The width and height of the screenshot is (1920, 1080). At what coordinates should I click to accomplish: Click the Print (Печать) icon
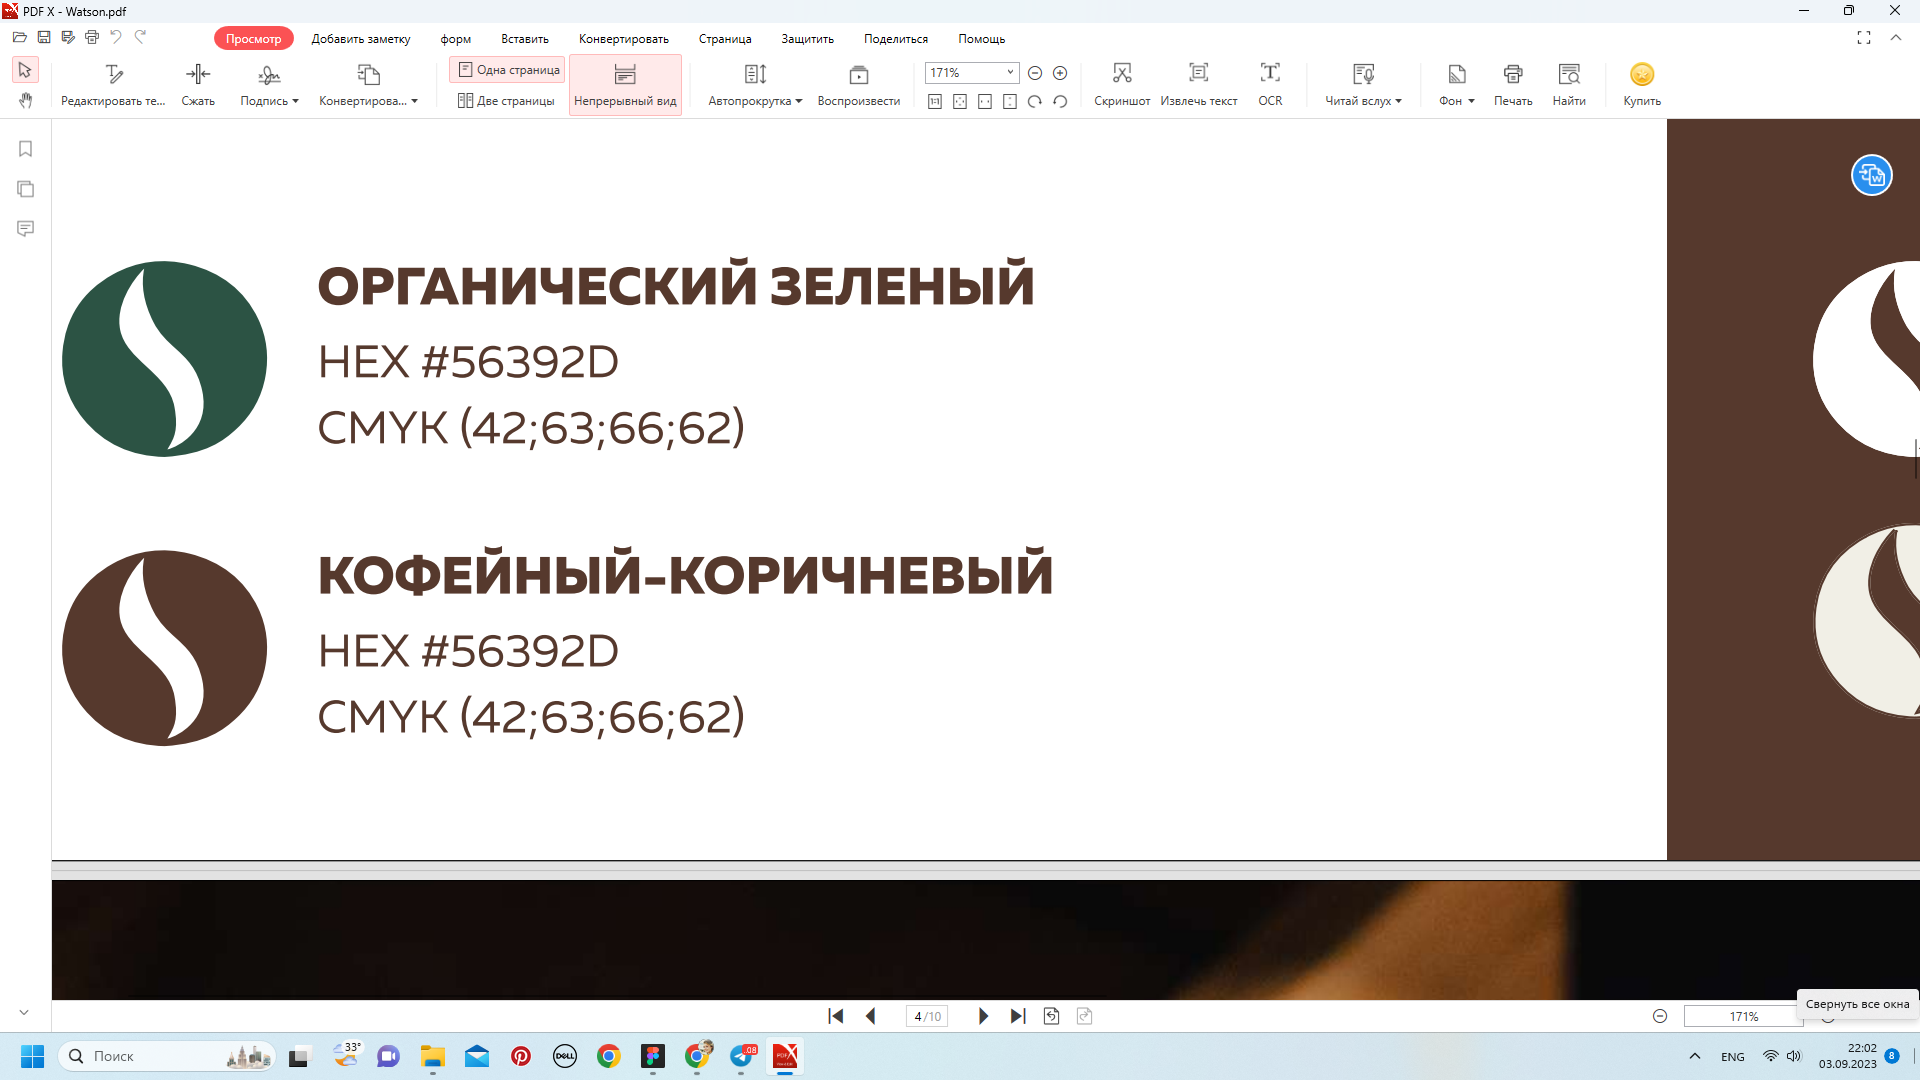click(x=1513, y=75)
